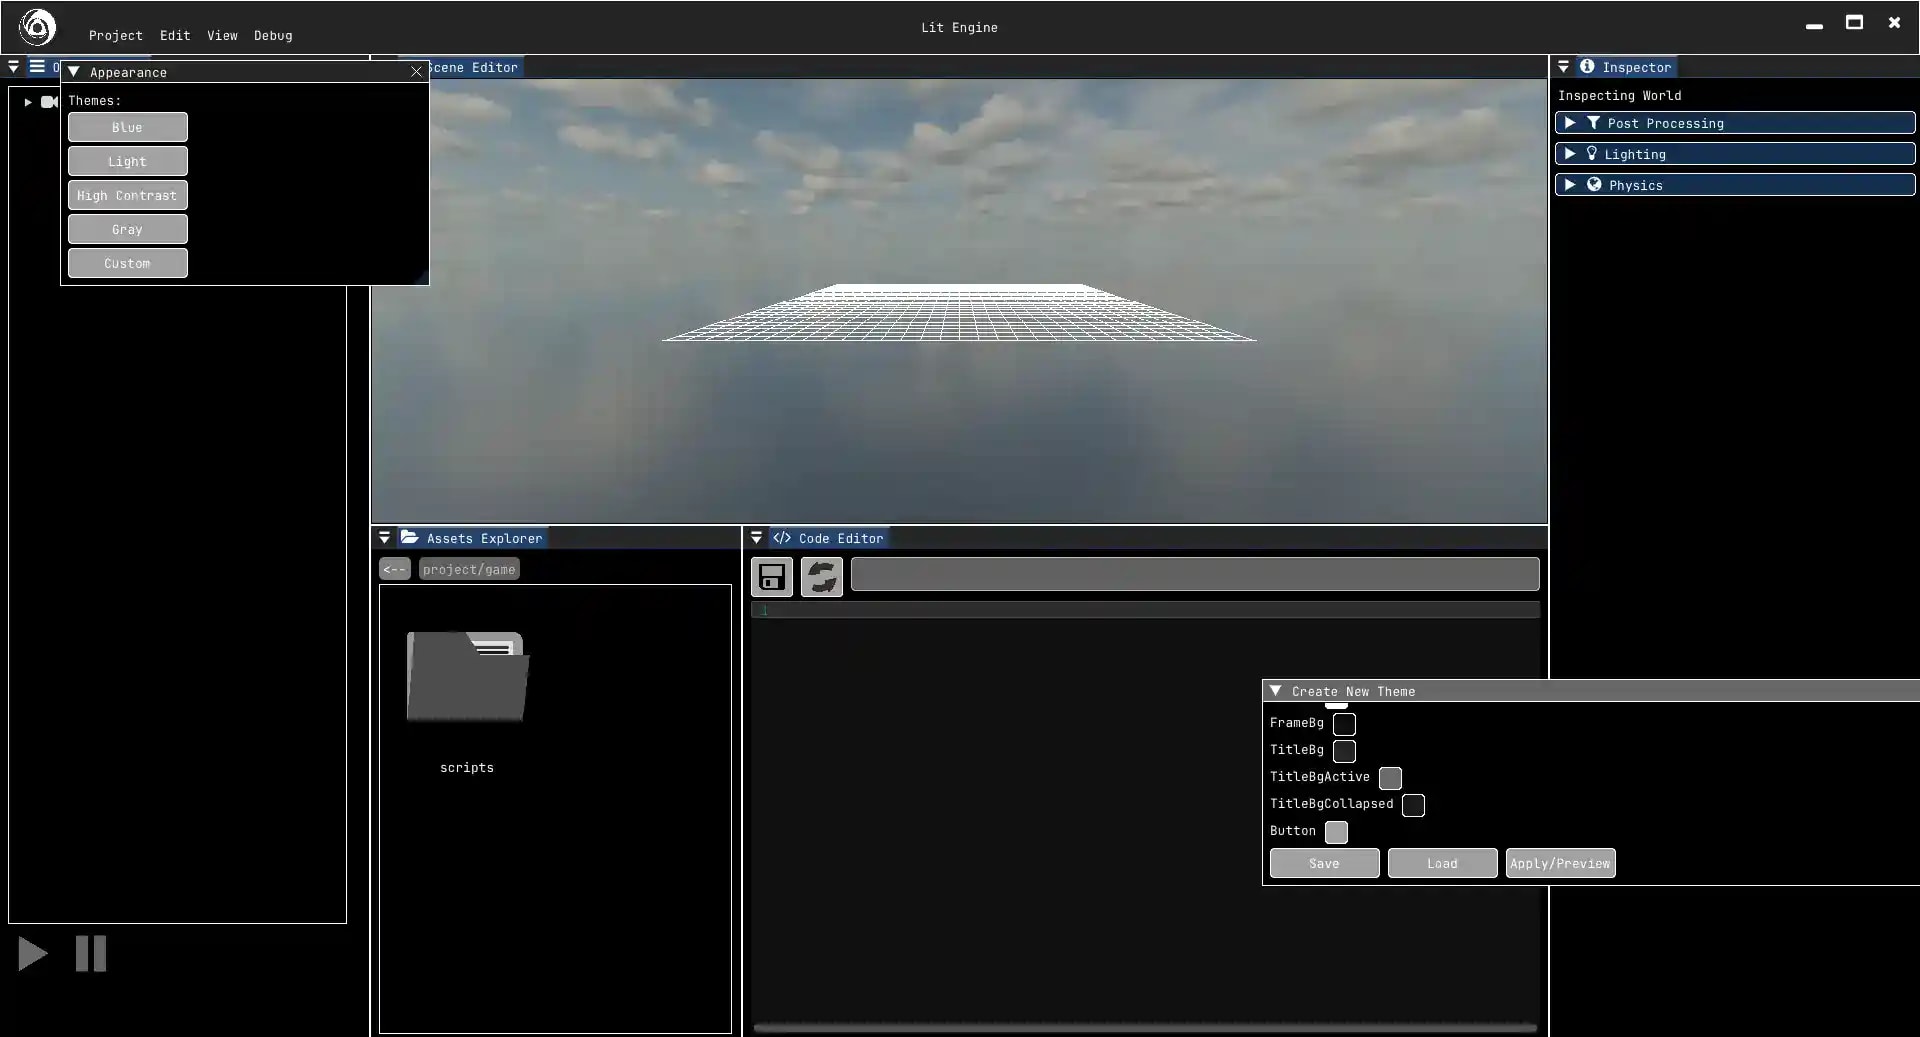1920x1037 pixels.
Task: Select the camera icon in hierarchy
Action: [x=49, y=102]
